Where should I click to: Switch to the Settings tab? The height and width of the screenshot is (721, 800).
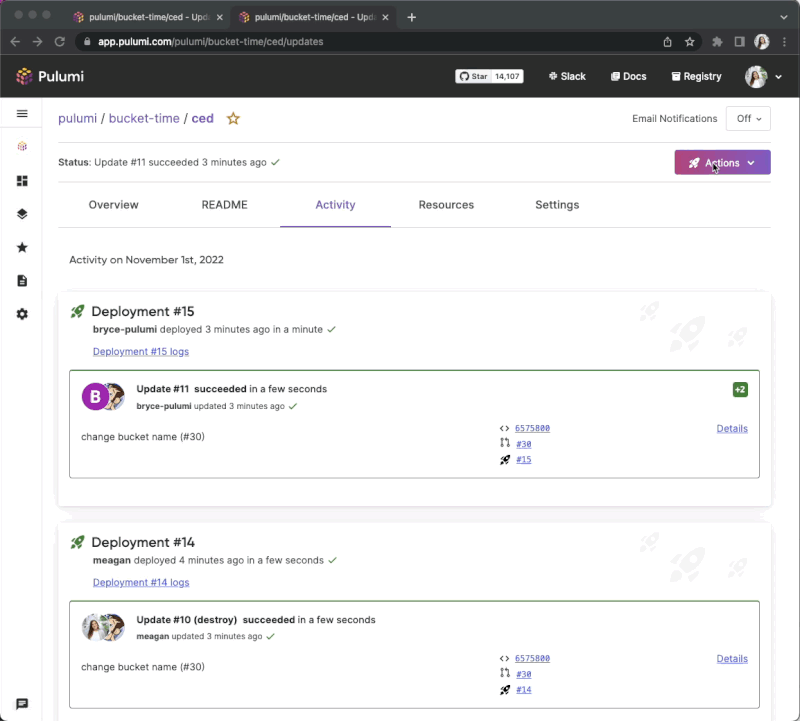click(557, 205)
